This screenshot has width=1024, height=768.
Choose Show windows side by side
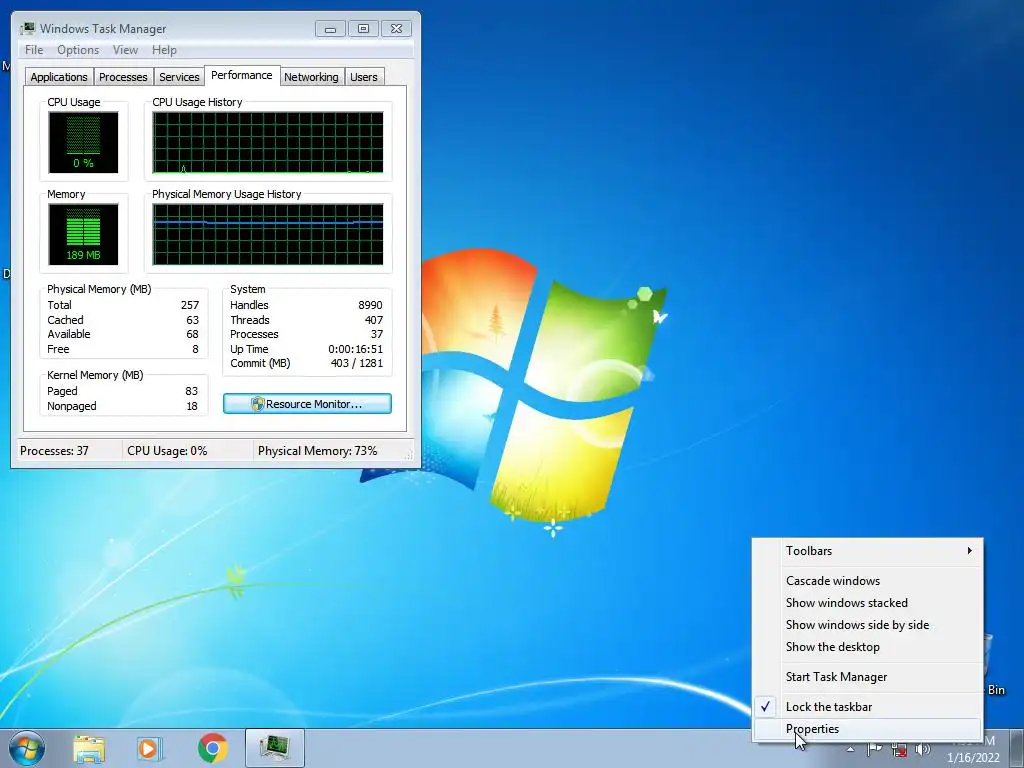[x=868, y=625]
